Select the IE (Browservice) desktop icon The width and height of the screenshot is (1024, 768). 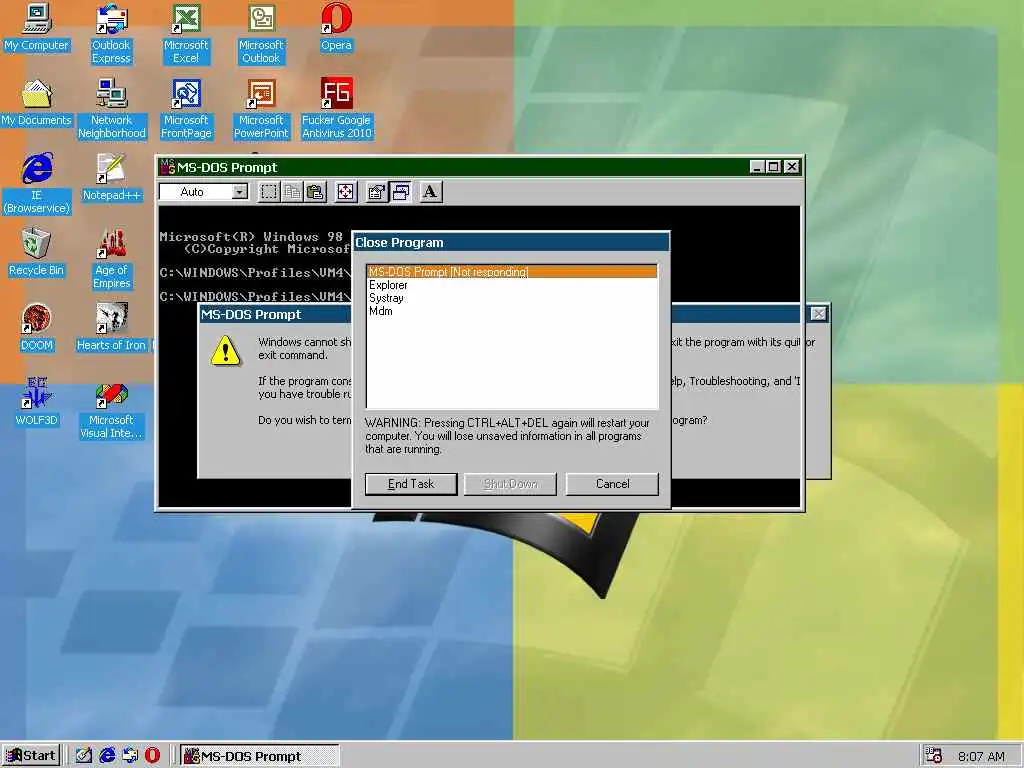click(x=37, y=184)
